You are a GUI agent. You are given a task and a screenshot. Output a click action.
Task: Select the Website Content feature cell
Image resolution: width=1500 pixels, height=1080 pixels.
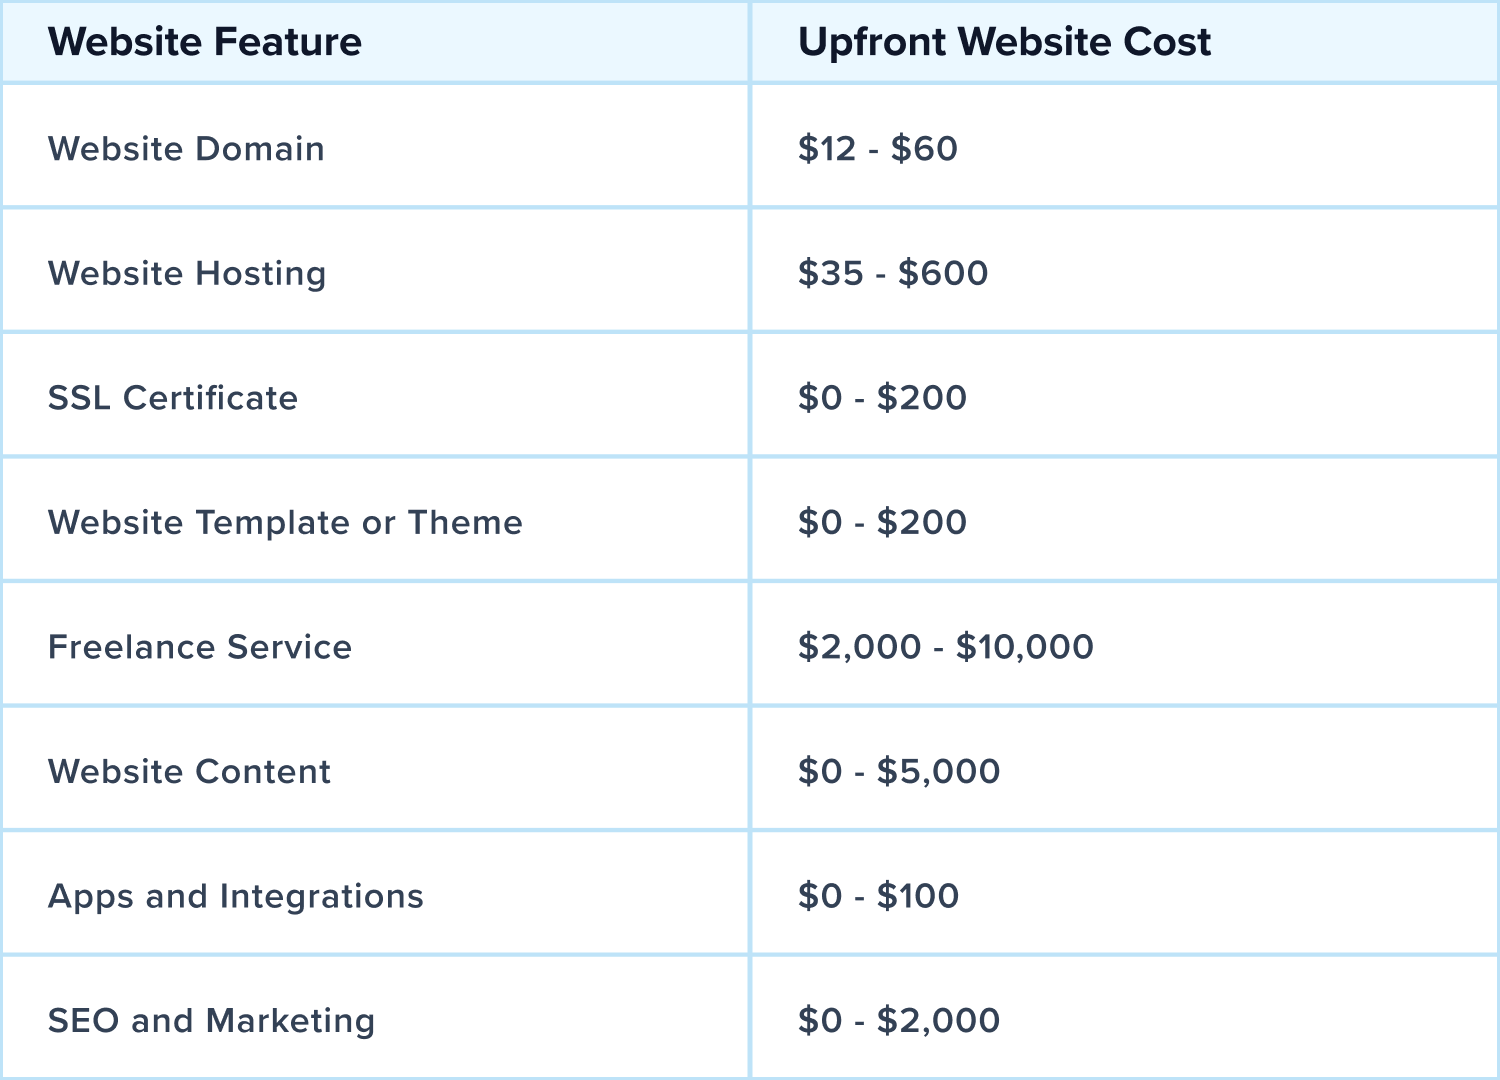(189, 771)
